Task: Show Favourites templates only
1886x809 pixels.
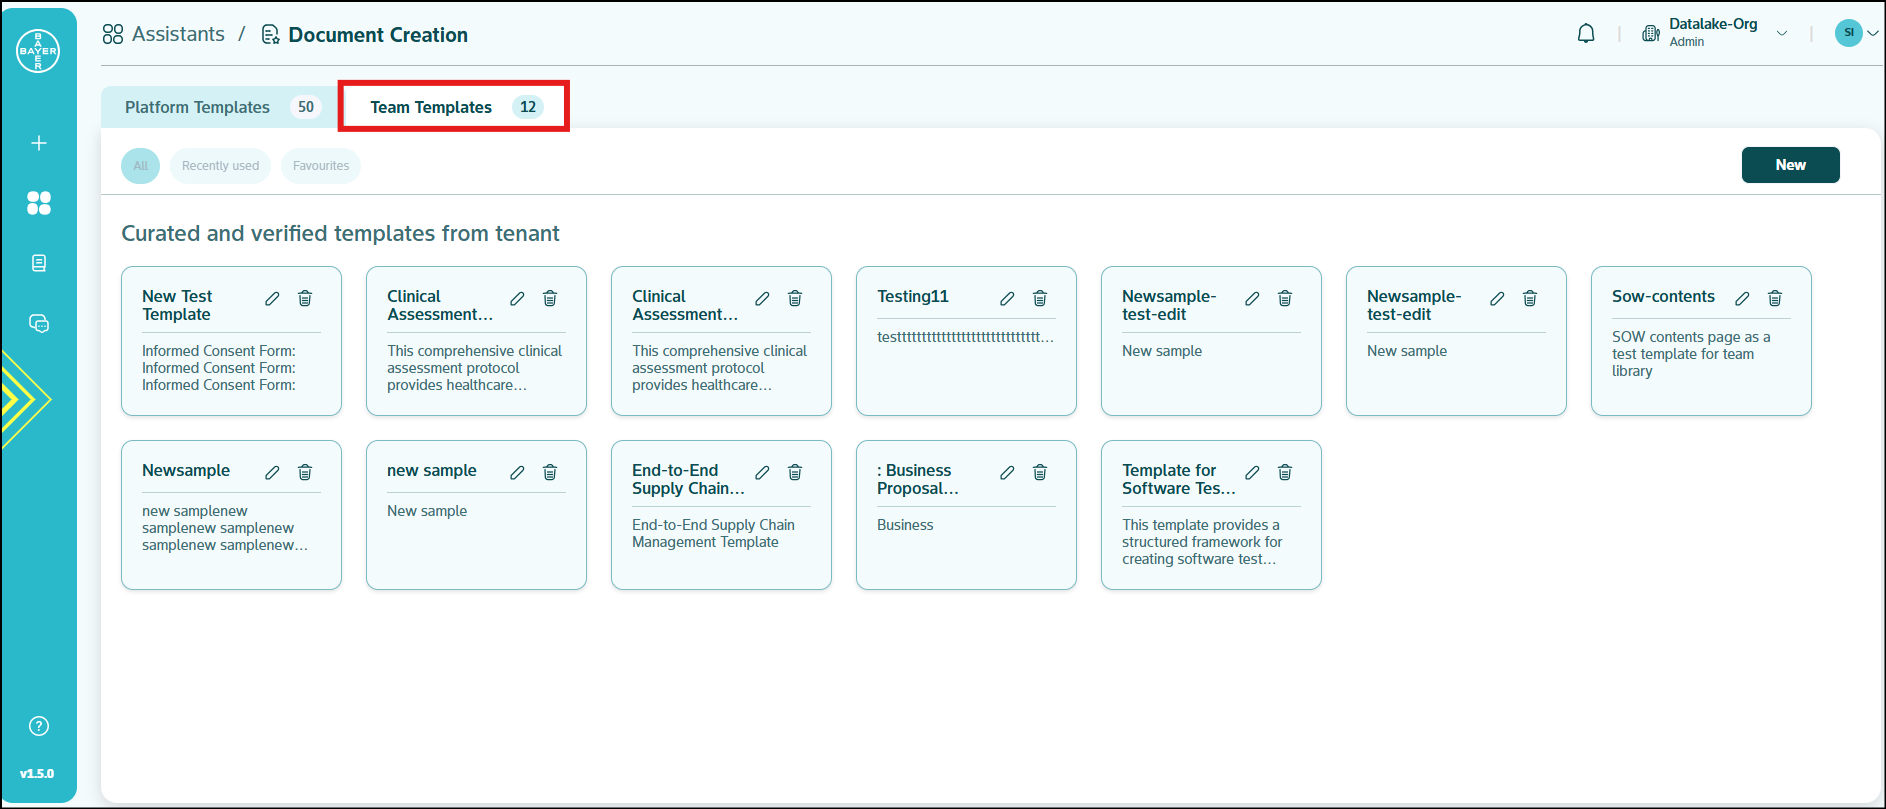Action: tap(321, 166)
